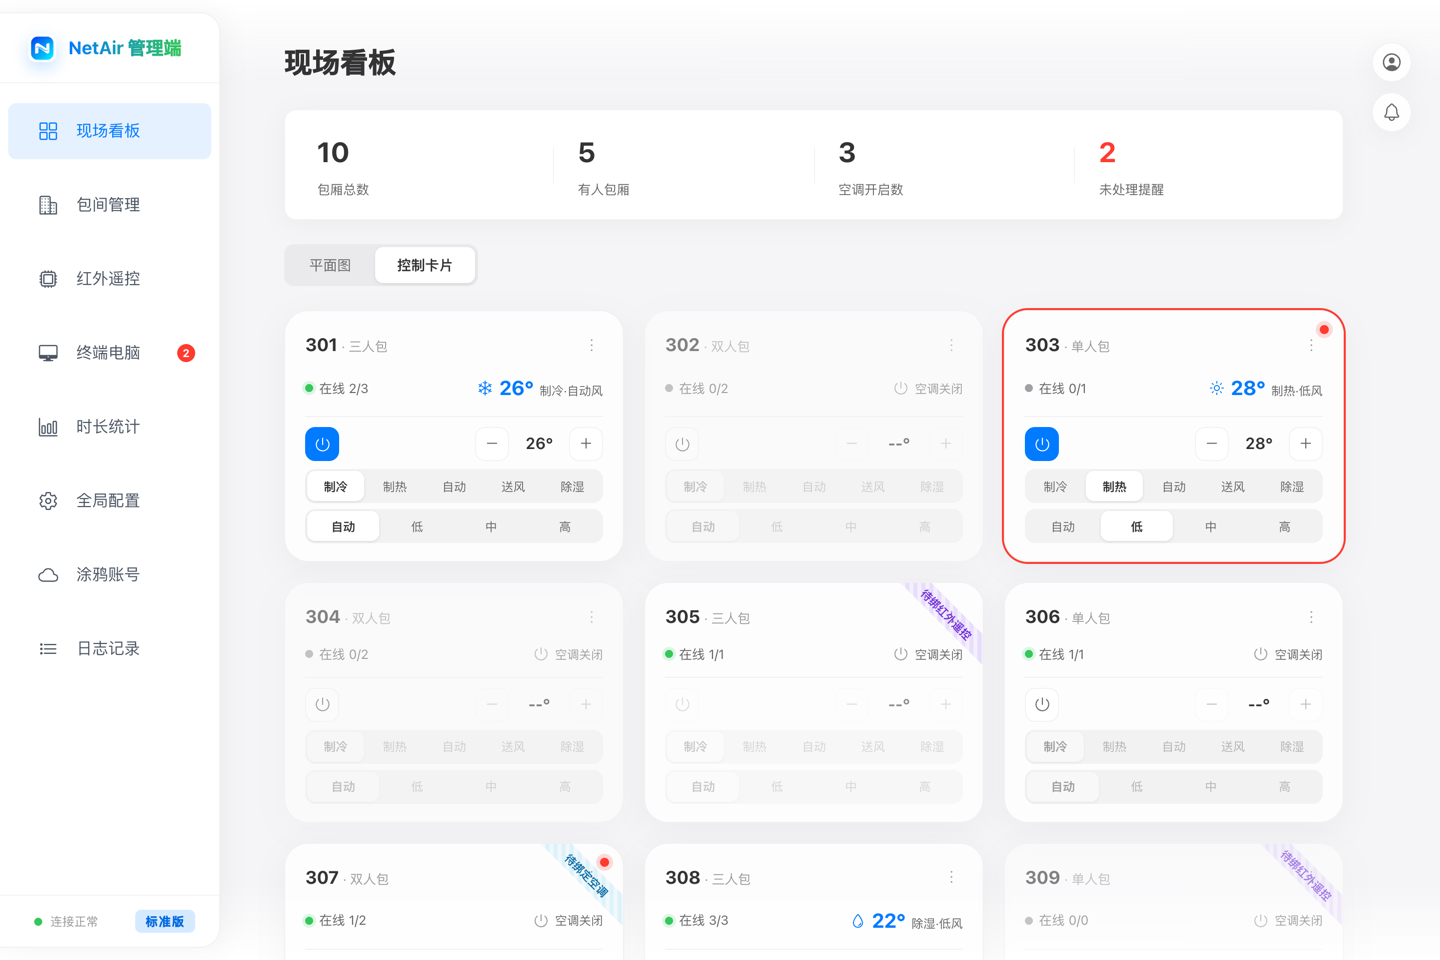Open more options menu for room 304
The height and width of the screenshot is (960, 1440).
pyautogui.click(x=591, y=617)
